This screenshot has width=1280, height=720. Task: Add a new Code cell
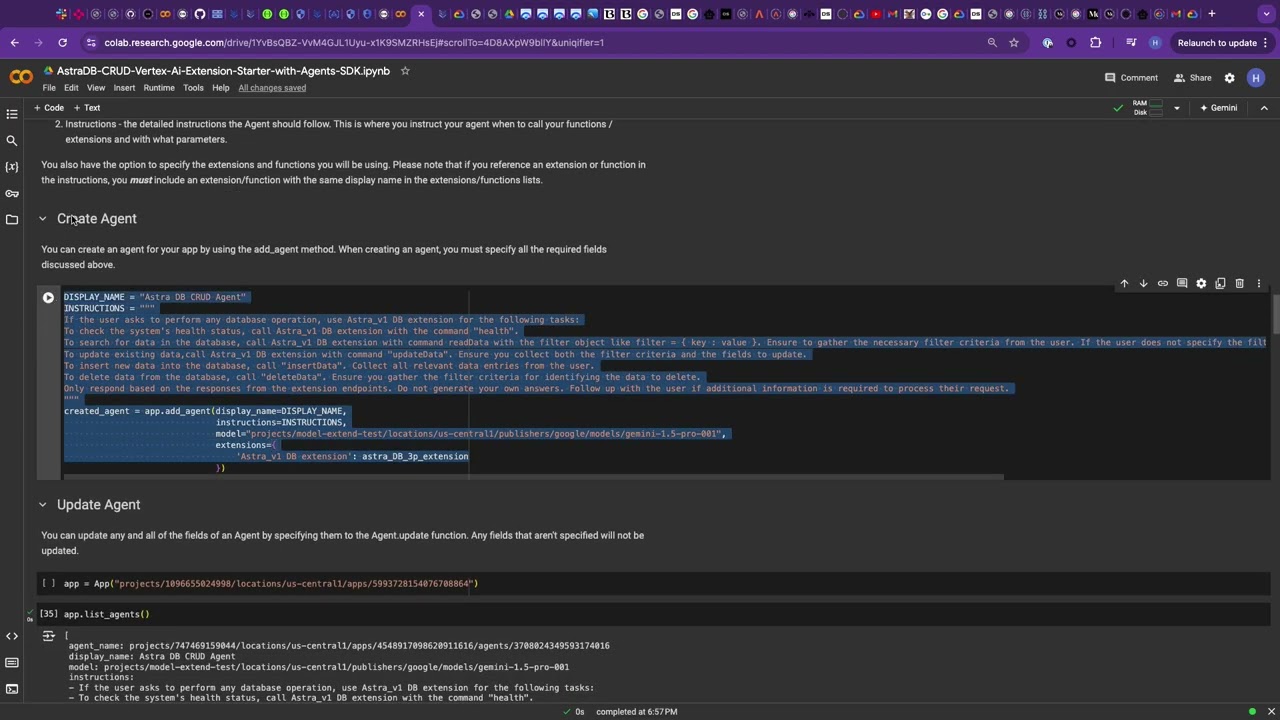tap(49, 108)
